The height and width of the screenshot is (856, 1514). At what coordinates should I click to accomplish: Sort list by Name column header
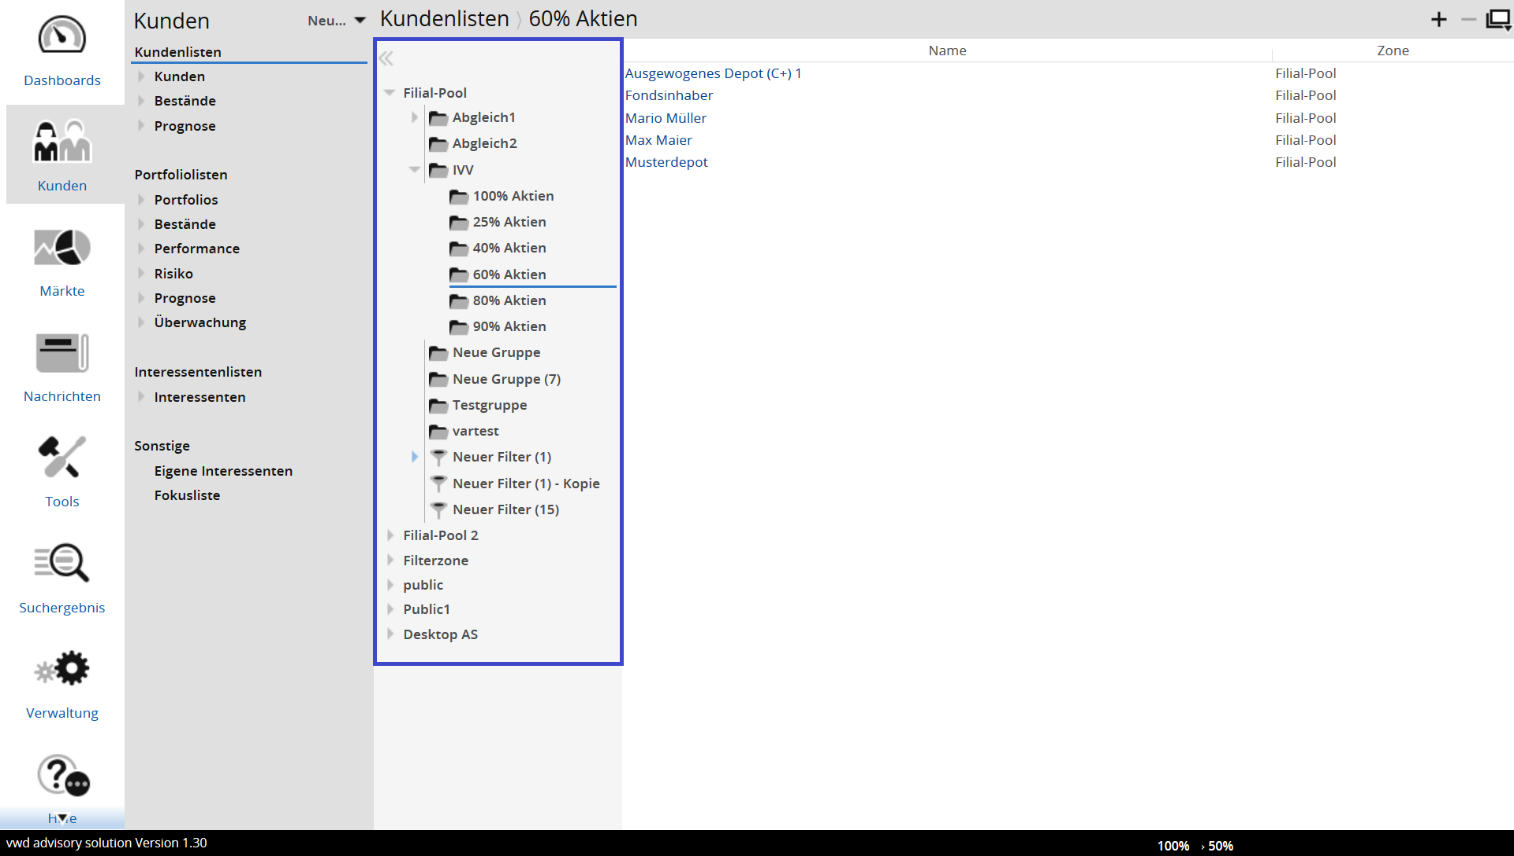(947, 50)
